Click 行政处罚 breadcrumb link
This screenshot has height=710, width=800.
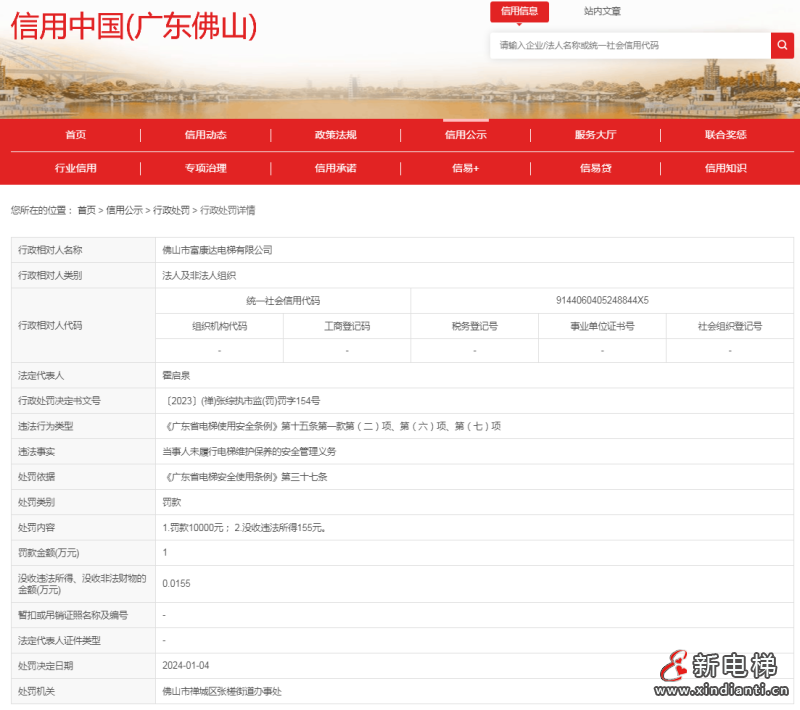(170, 210)
